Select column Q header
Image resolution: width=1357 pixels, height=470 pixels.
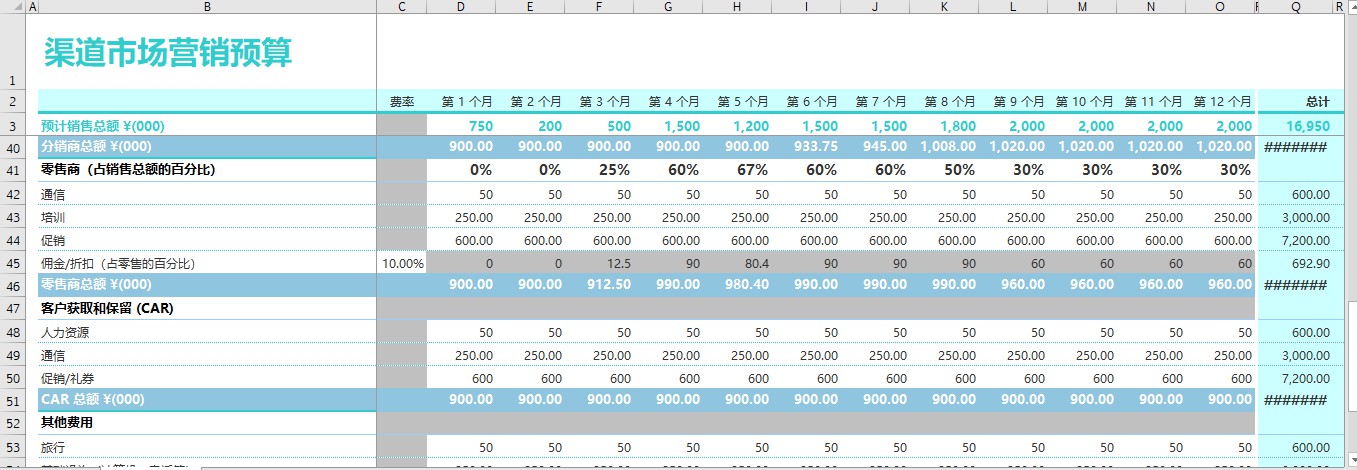[x=1295, y=8]
